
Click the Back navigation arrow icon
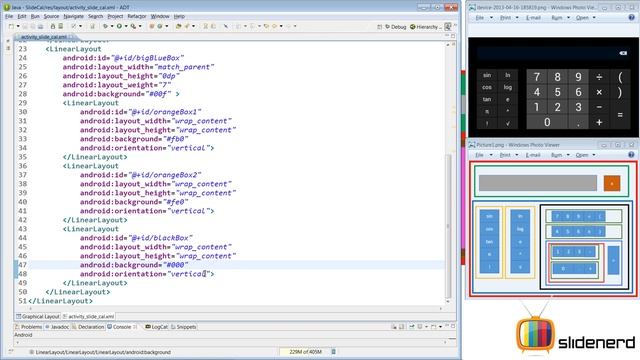pos(274,27)
